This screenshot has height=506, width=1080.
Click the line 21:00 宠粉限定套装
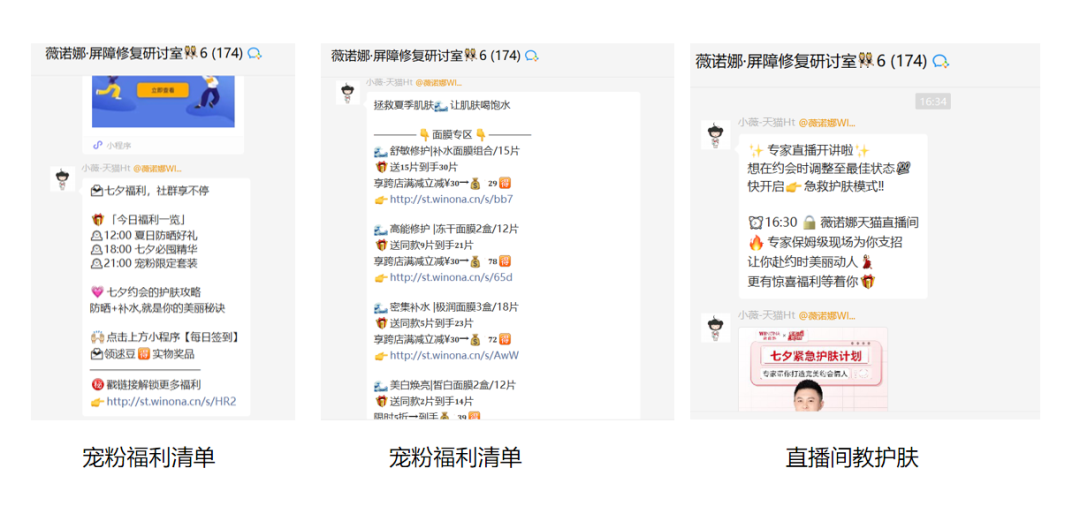(x=144, y=263)
